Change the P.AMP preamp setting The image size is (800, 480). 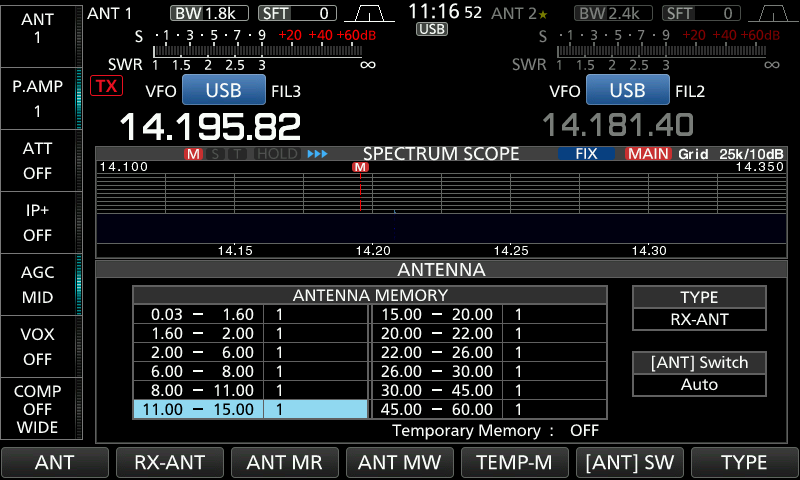(38, 98)
